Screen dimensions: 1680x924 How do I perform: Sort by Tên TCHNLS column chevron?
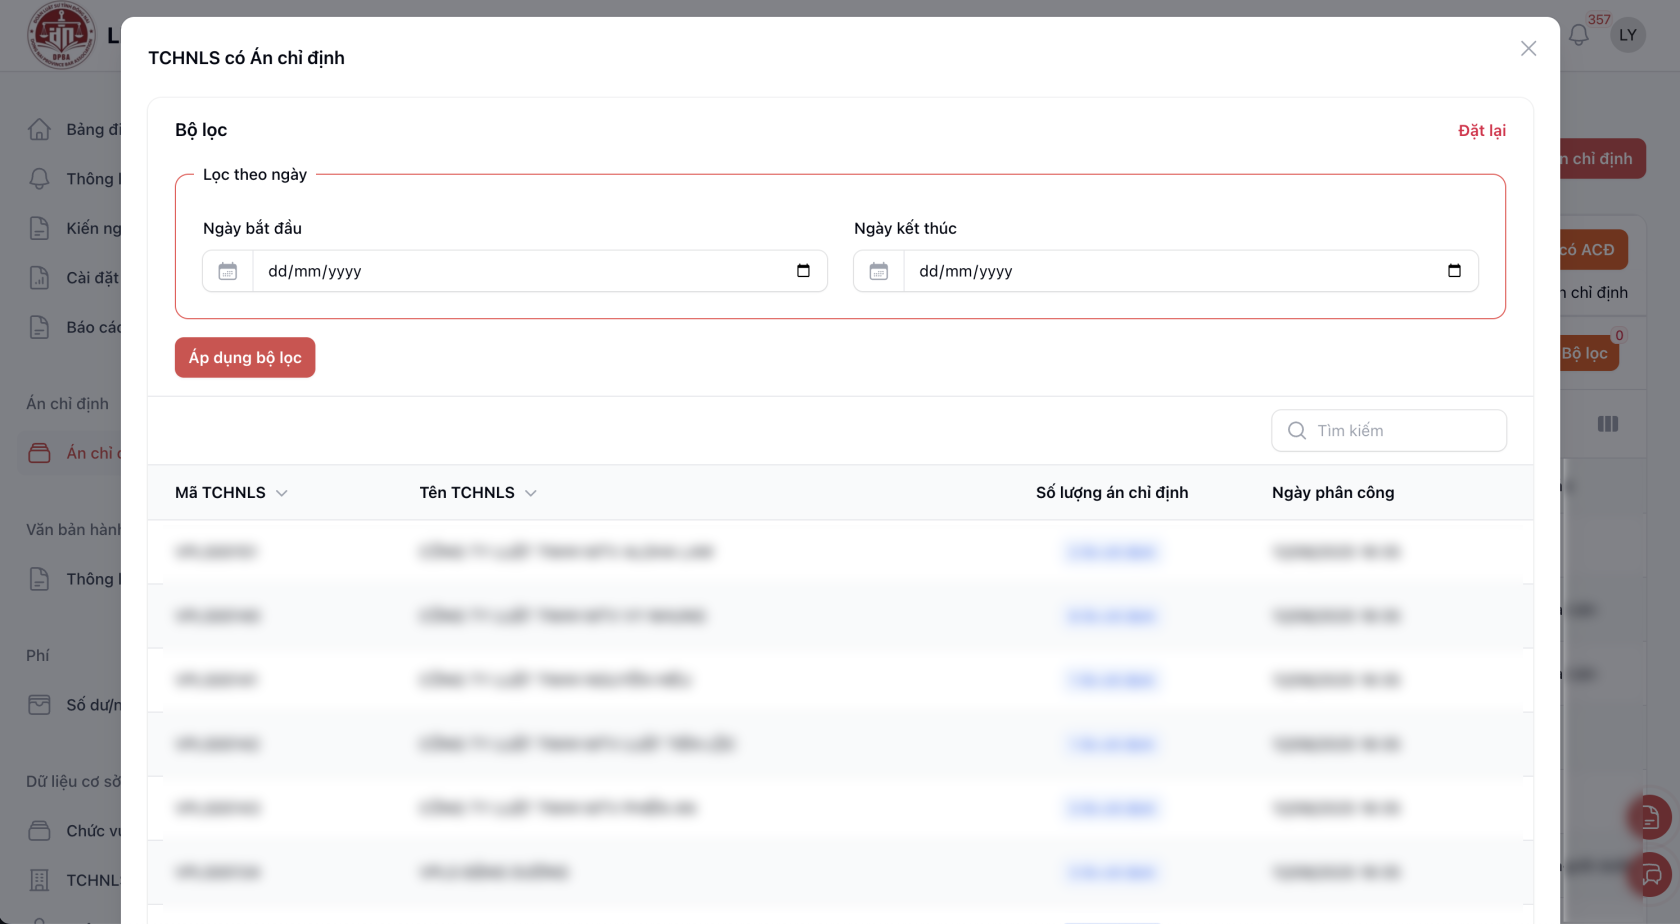tap(531, 493)
